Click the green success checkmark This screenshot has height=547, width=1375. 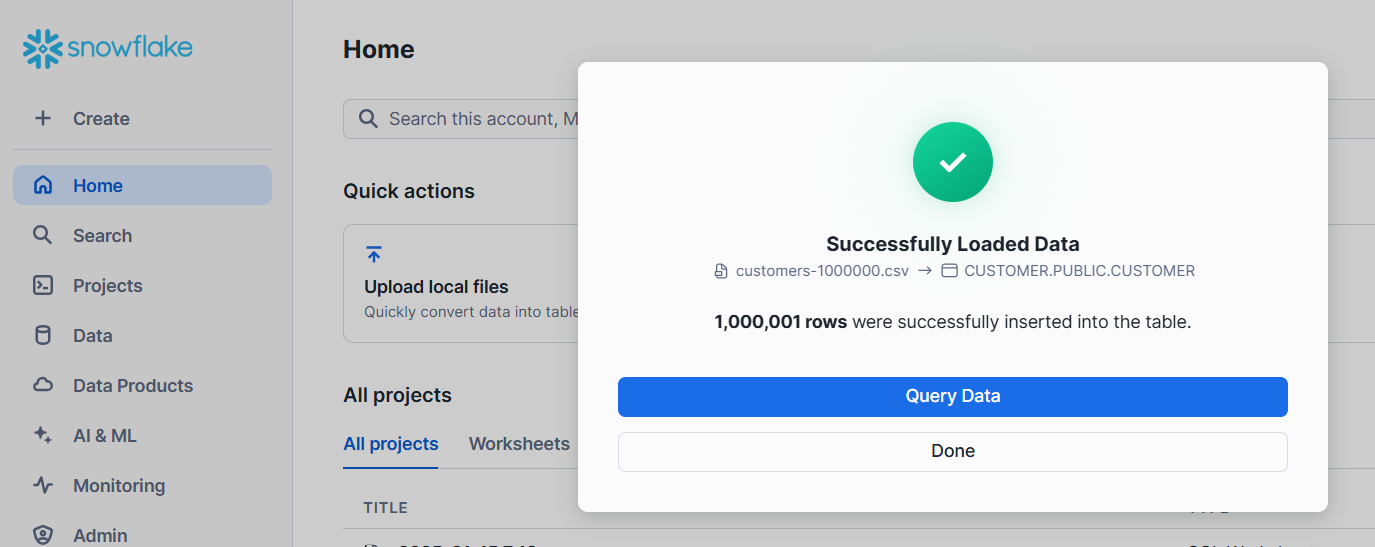coord(952,162)
